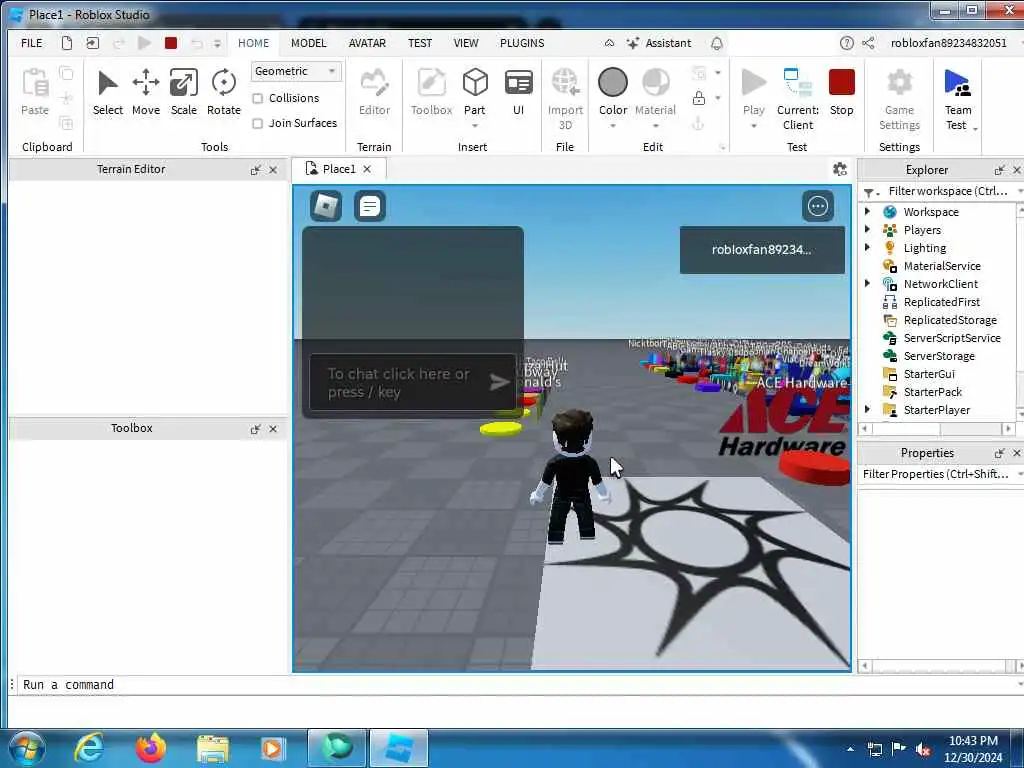Expand the Workspace tree node
1024x768 pixels.
tap(867, 212)
